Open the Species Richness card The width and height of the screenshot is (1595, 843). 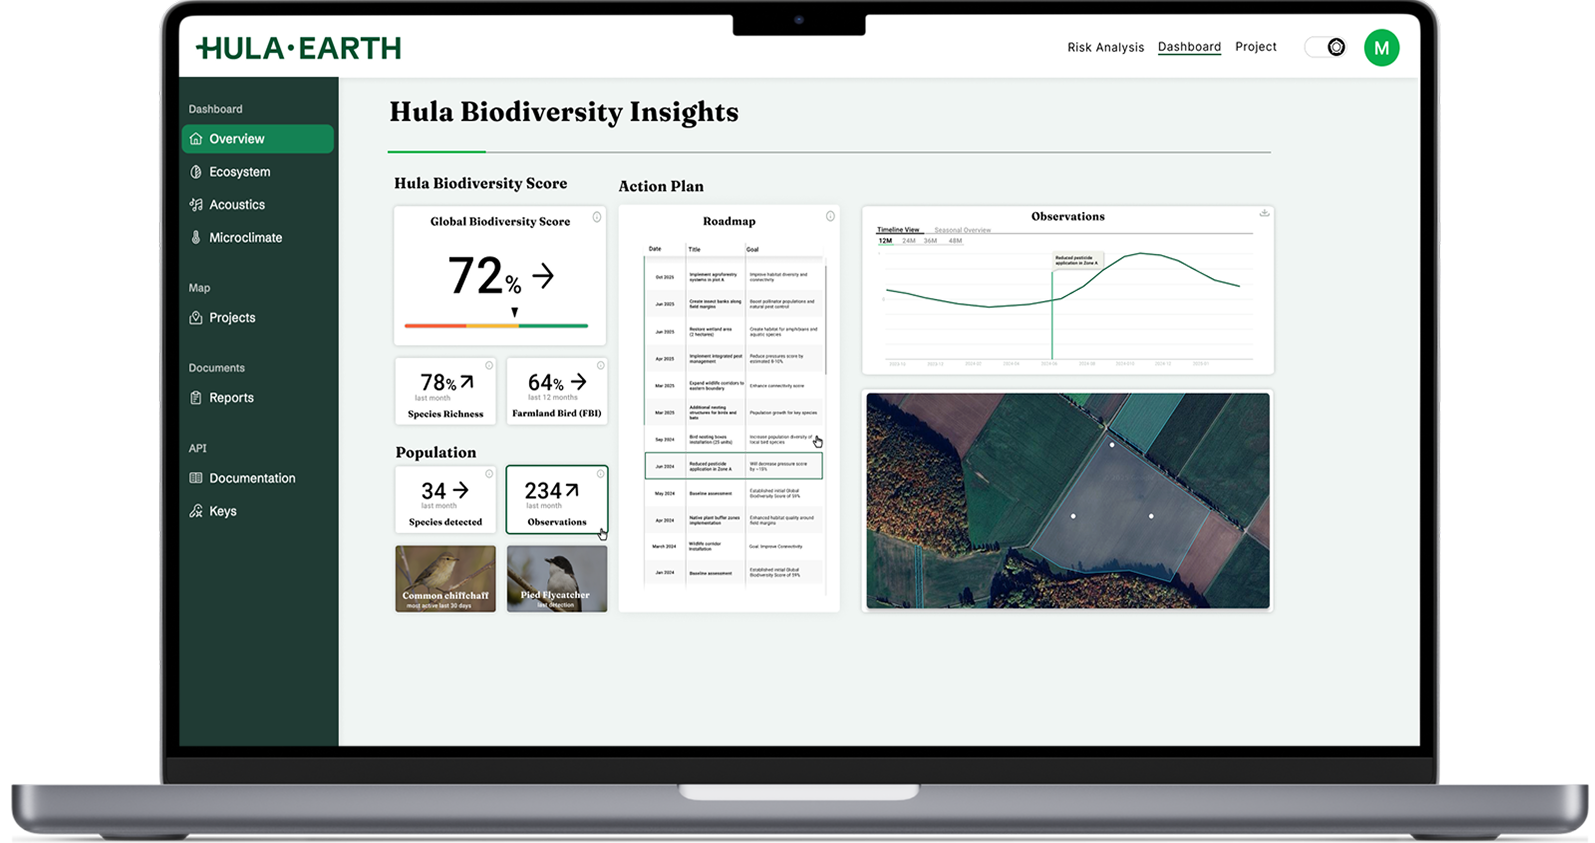point(445,391)
